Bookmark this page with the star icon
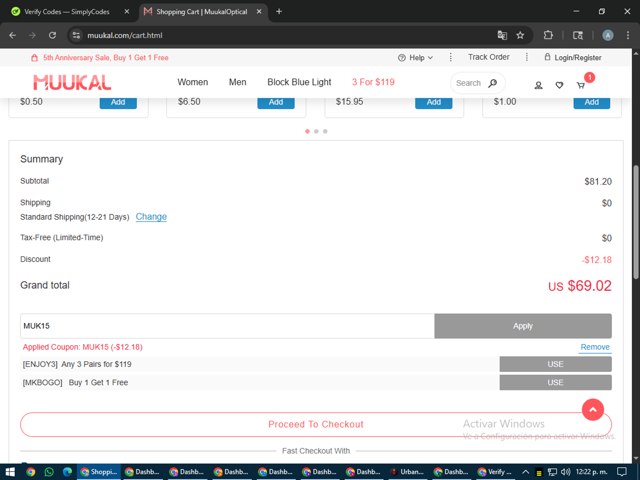This screenshot has height=480, width=640. point(520,36)
